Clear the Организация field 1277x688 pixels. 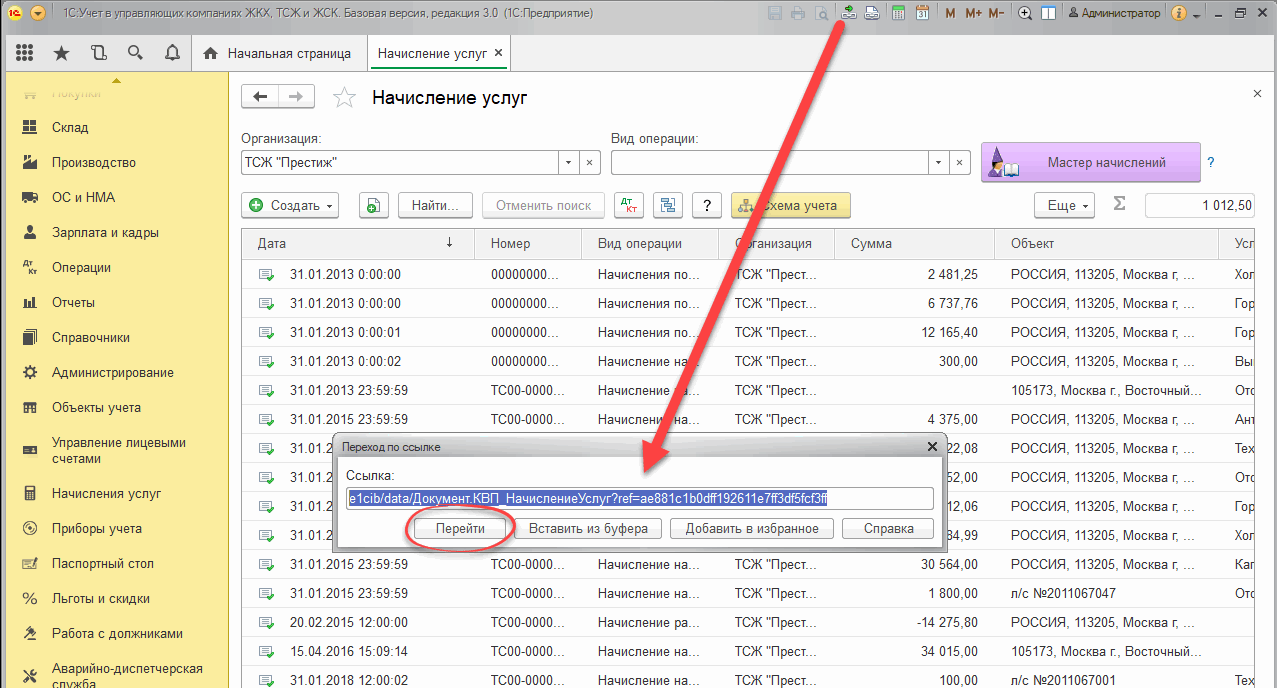[x=590, y=162]
